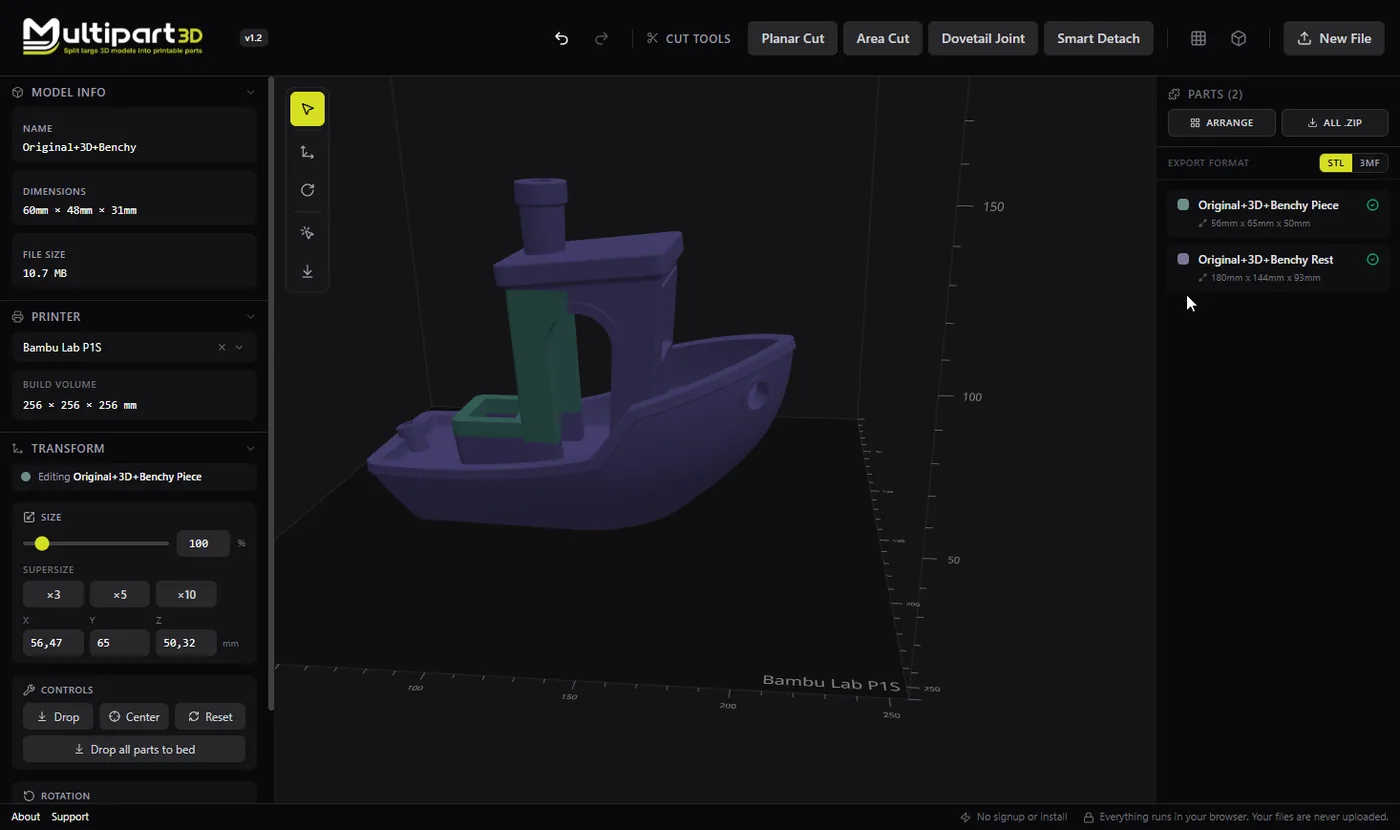
Task: Click the Drop control button
Action: (x=58, y=717)
